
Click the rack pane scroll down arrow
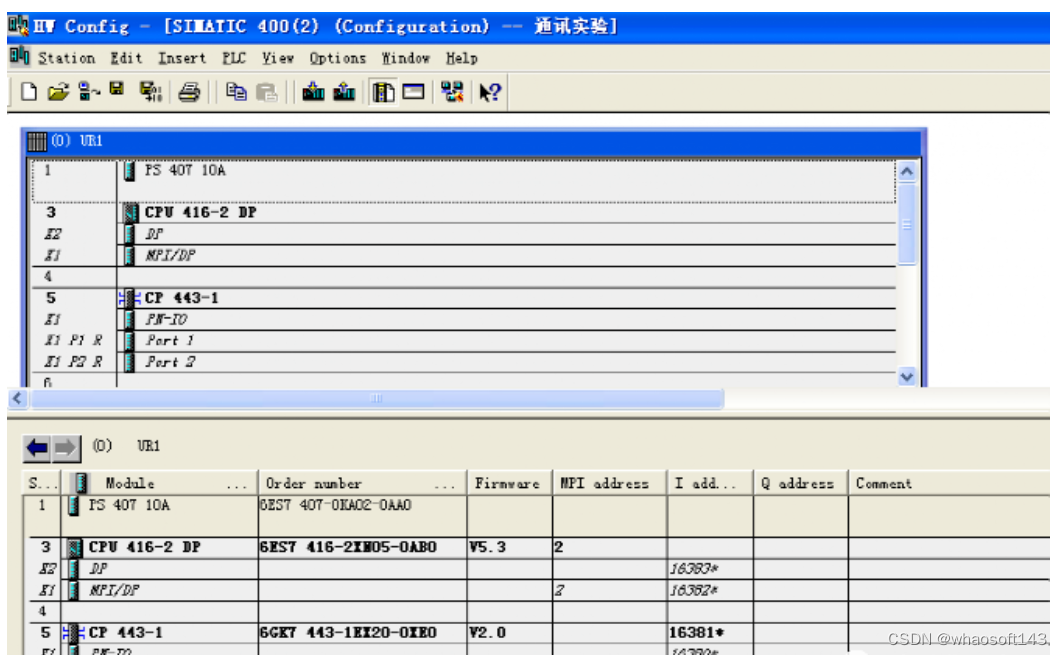(x=907, y=377)
